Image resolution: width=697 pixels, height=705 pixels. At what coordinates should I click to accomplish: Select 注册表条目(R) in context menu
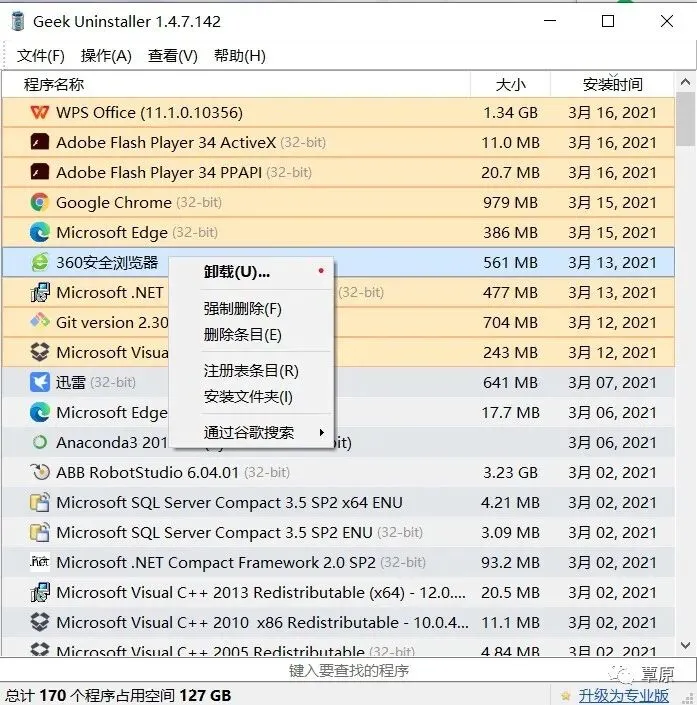(x=251, y=370)
